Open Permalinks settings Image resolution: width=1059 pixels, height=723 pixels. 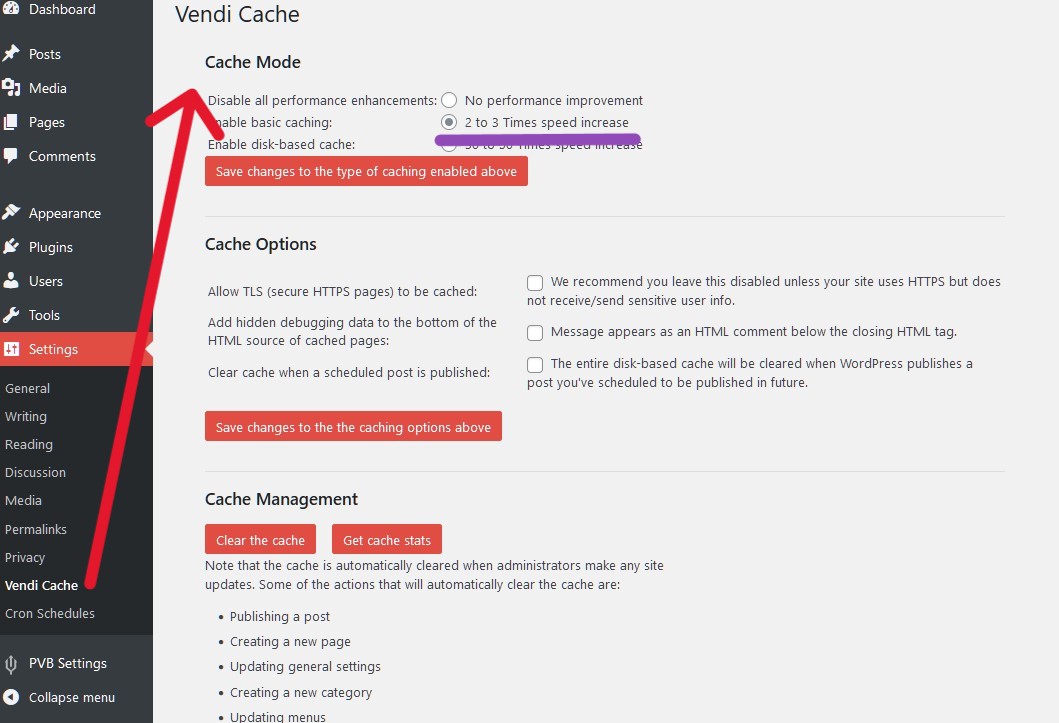tap(36, 529)
